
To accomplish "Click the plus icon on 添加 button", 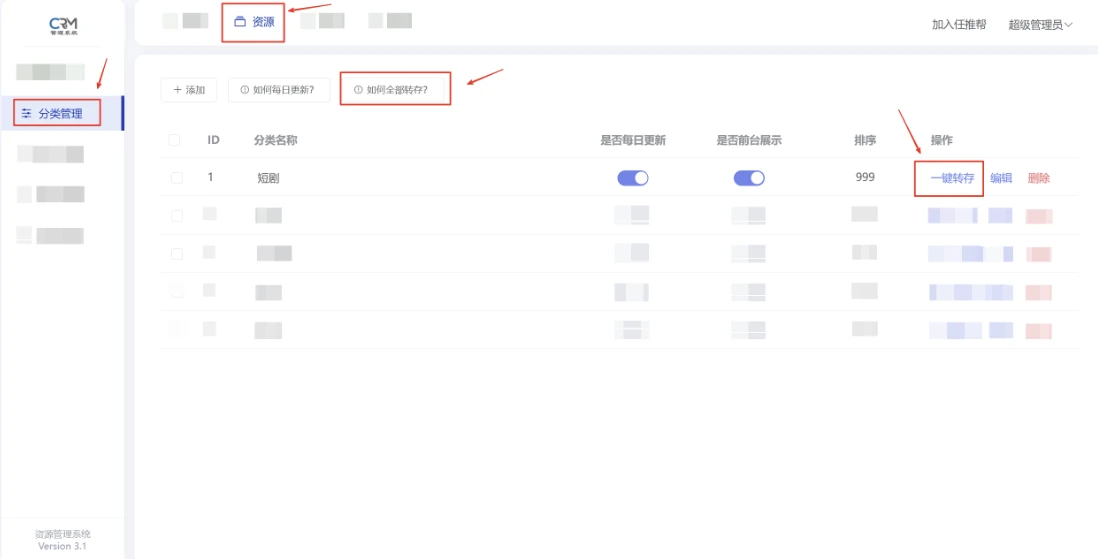I will click(177, 90).
